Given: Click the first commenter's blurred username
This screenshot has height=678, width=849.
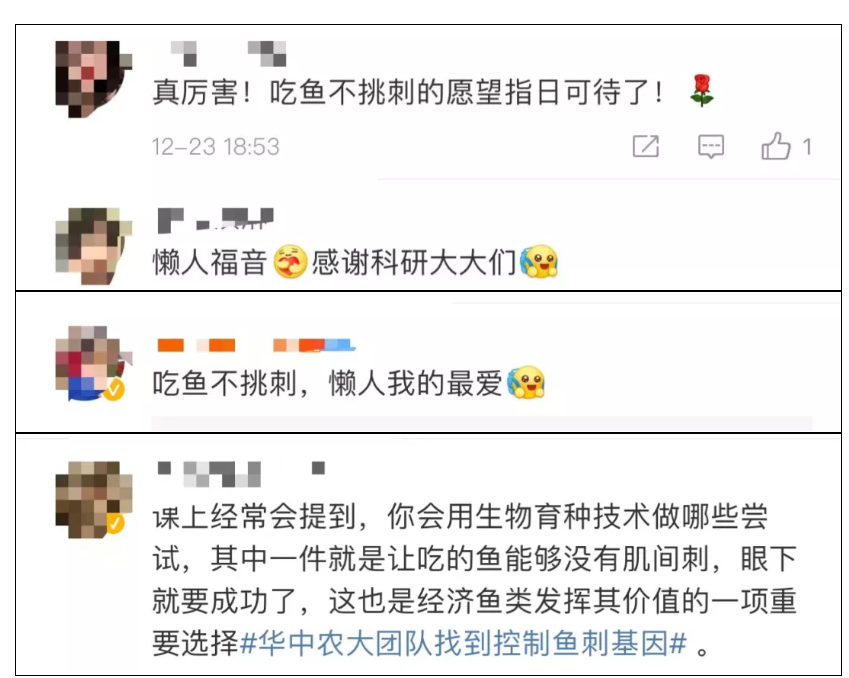Looking at the screenshot, I should coord(228,54).
